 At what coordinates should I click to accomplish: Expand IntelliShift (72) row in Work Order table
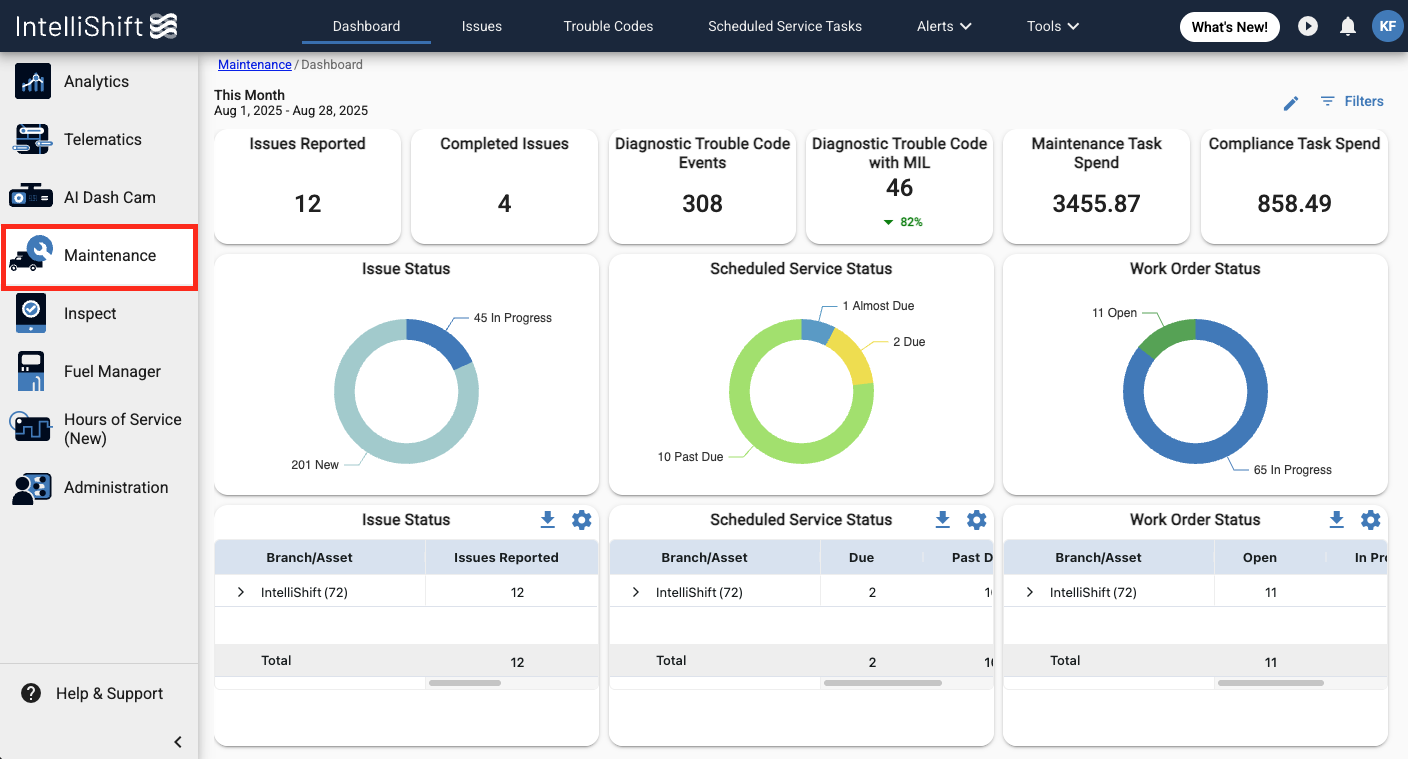tap(1030, 592)
